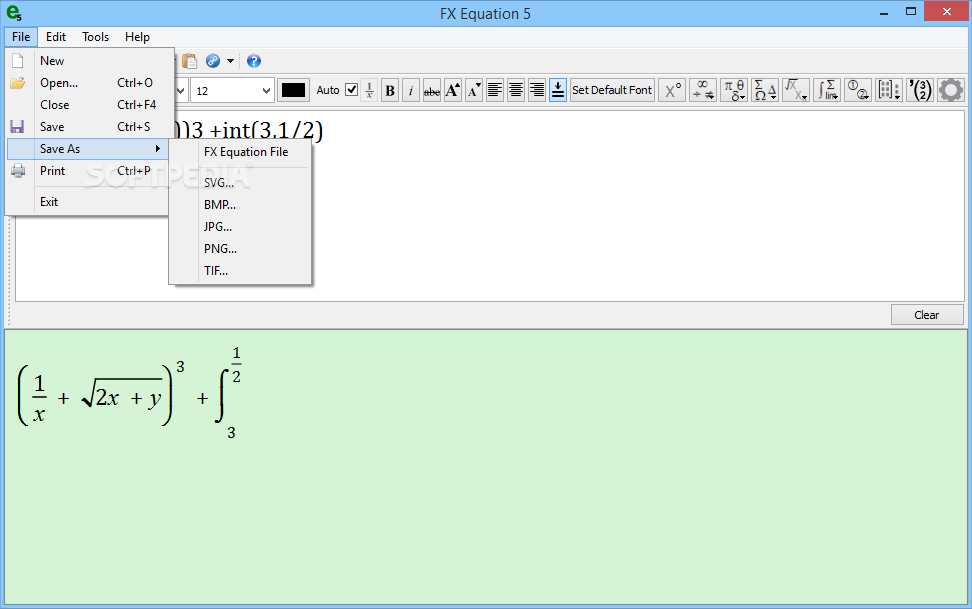972x609 pixels.
Task: Pick the black font color swatch
Action: point(293,91)
